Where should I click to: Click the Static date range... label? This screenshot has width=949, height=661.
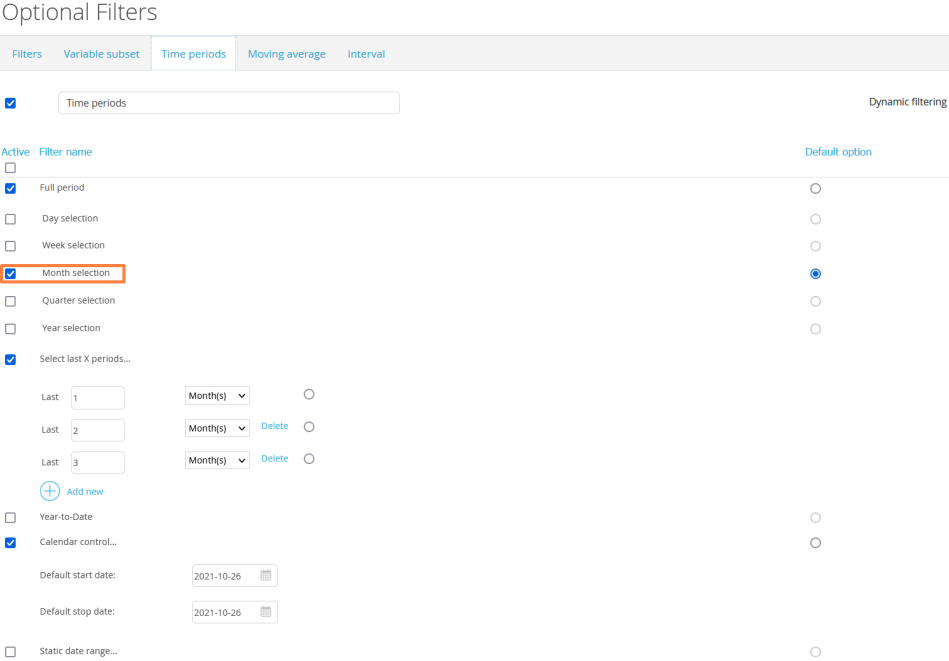click(x=79, y=651)
